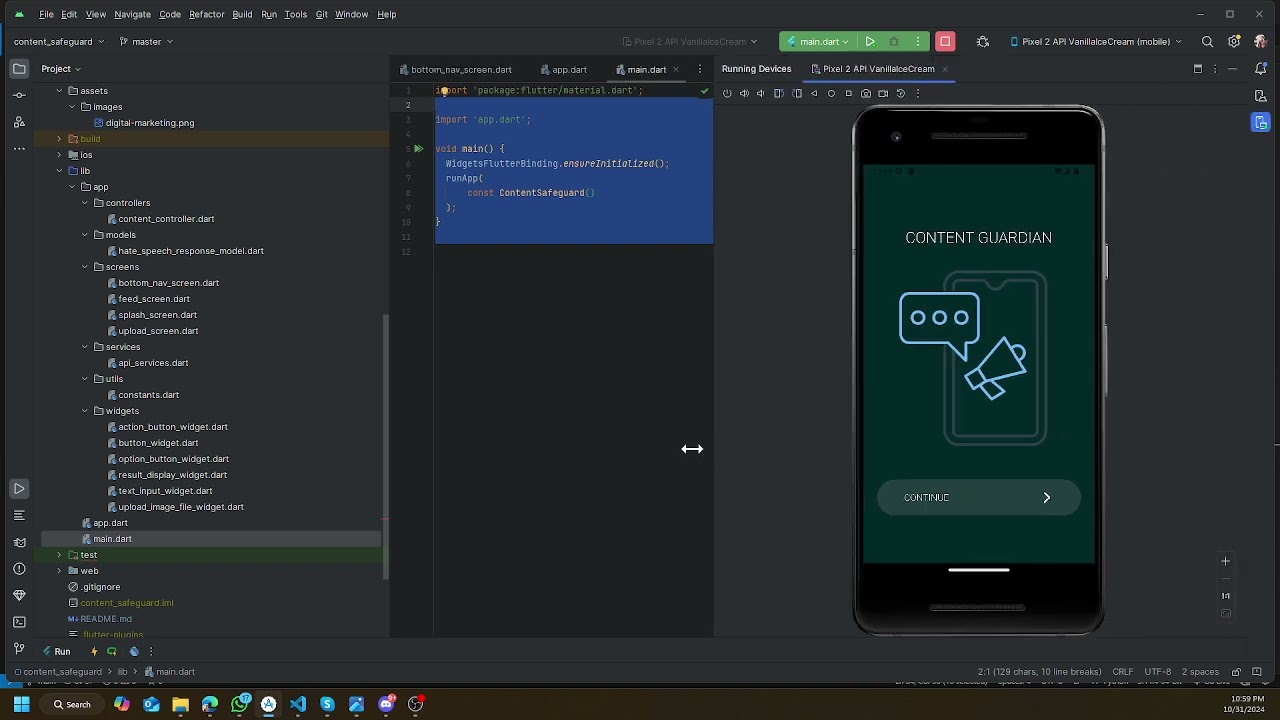Screen dimensions: 1280x720
Task: Click Flutter hot reload lightning icon
Action: 94,651
